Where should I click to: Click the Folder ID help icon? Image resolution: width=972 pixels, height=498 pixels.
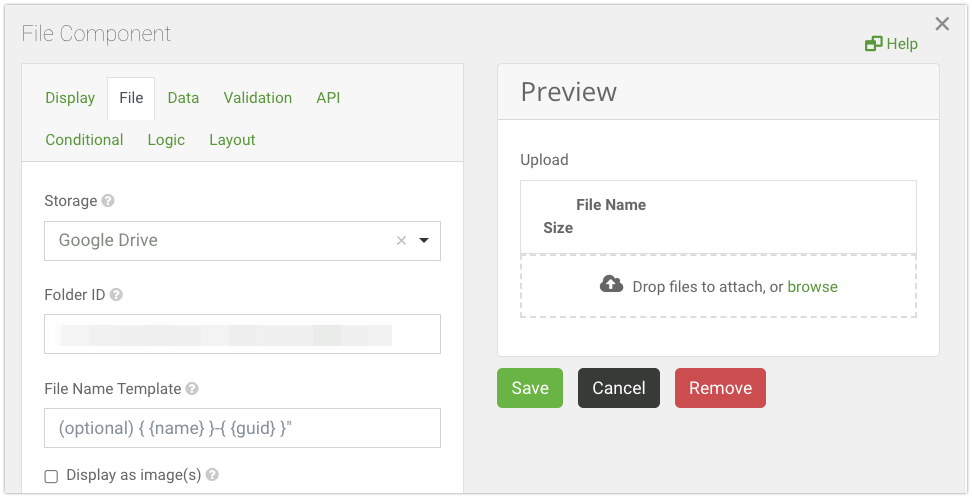pos(116,295)
